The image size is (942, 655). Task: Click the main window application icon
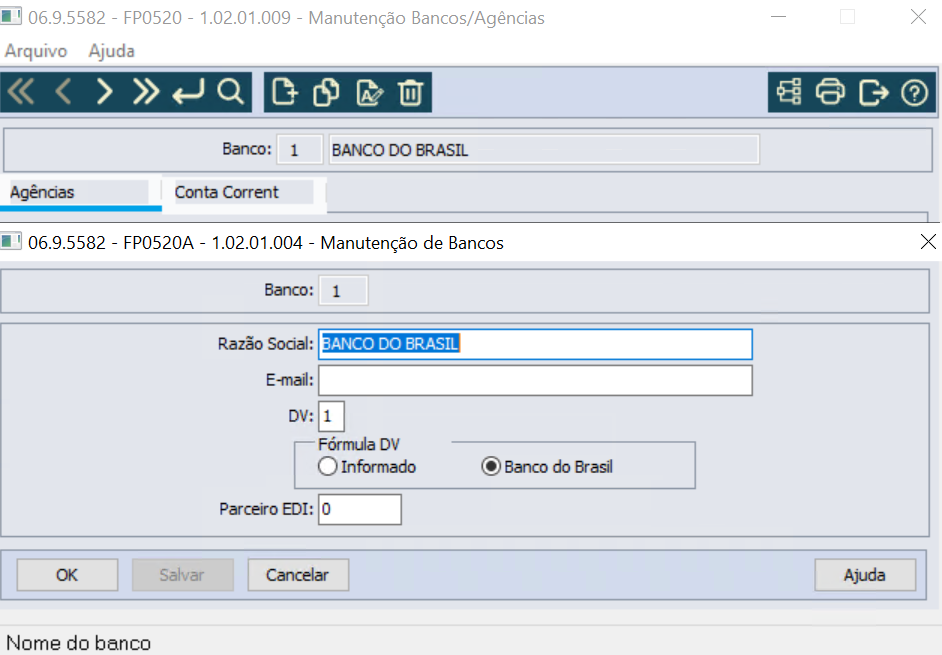tap(11, 16)
